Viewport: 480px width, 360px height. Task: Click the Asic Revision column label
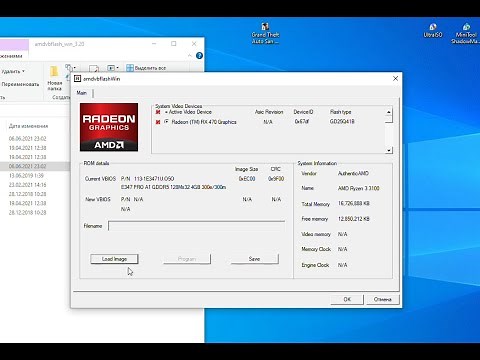269,112
